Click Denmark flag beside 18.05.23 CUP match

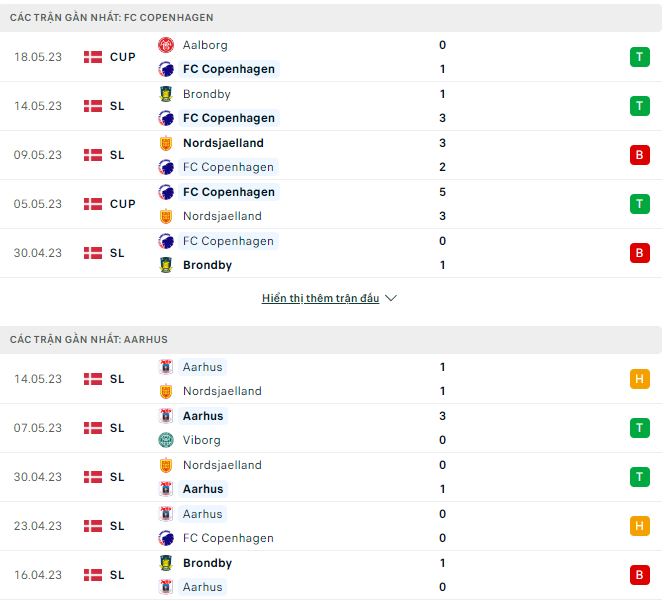[x=93, y=57]
